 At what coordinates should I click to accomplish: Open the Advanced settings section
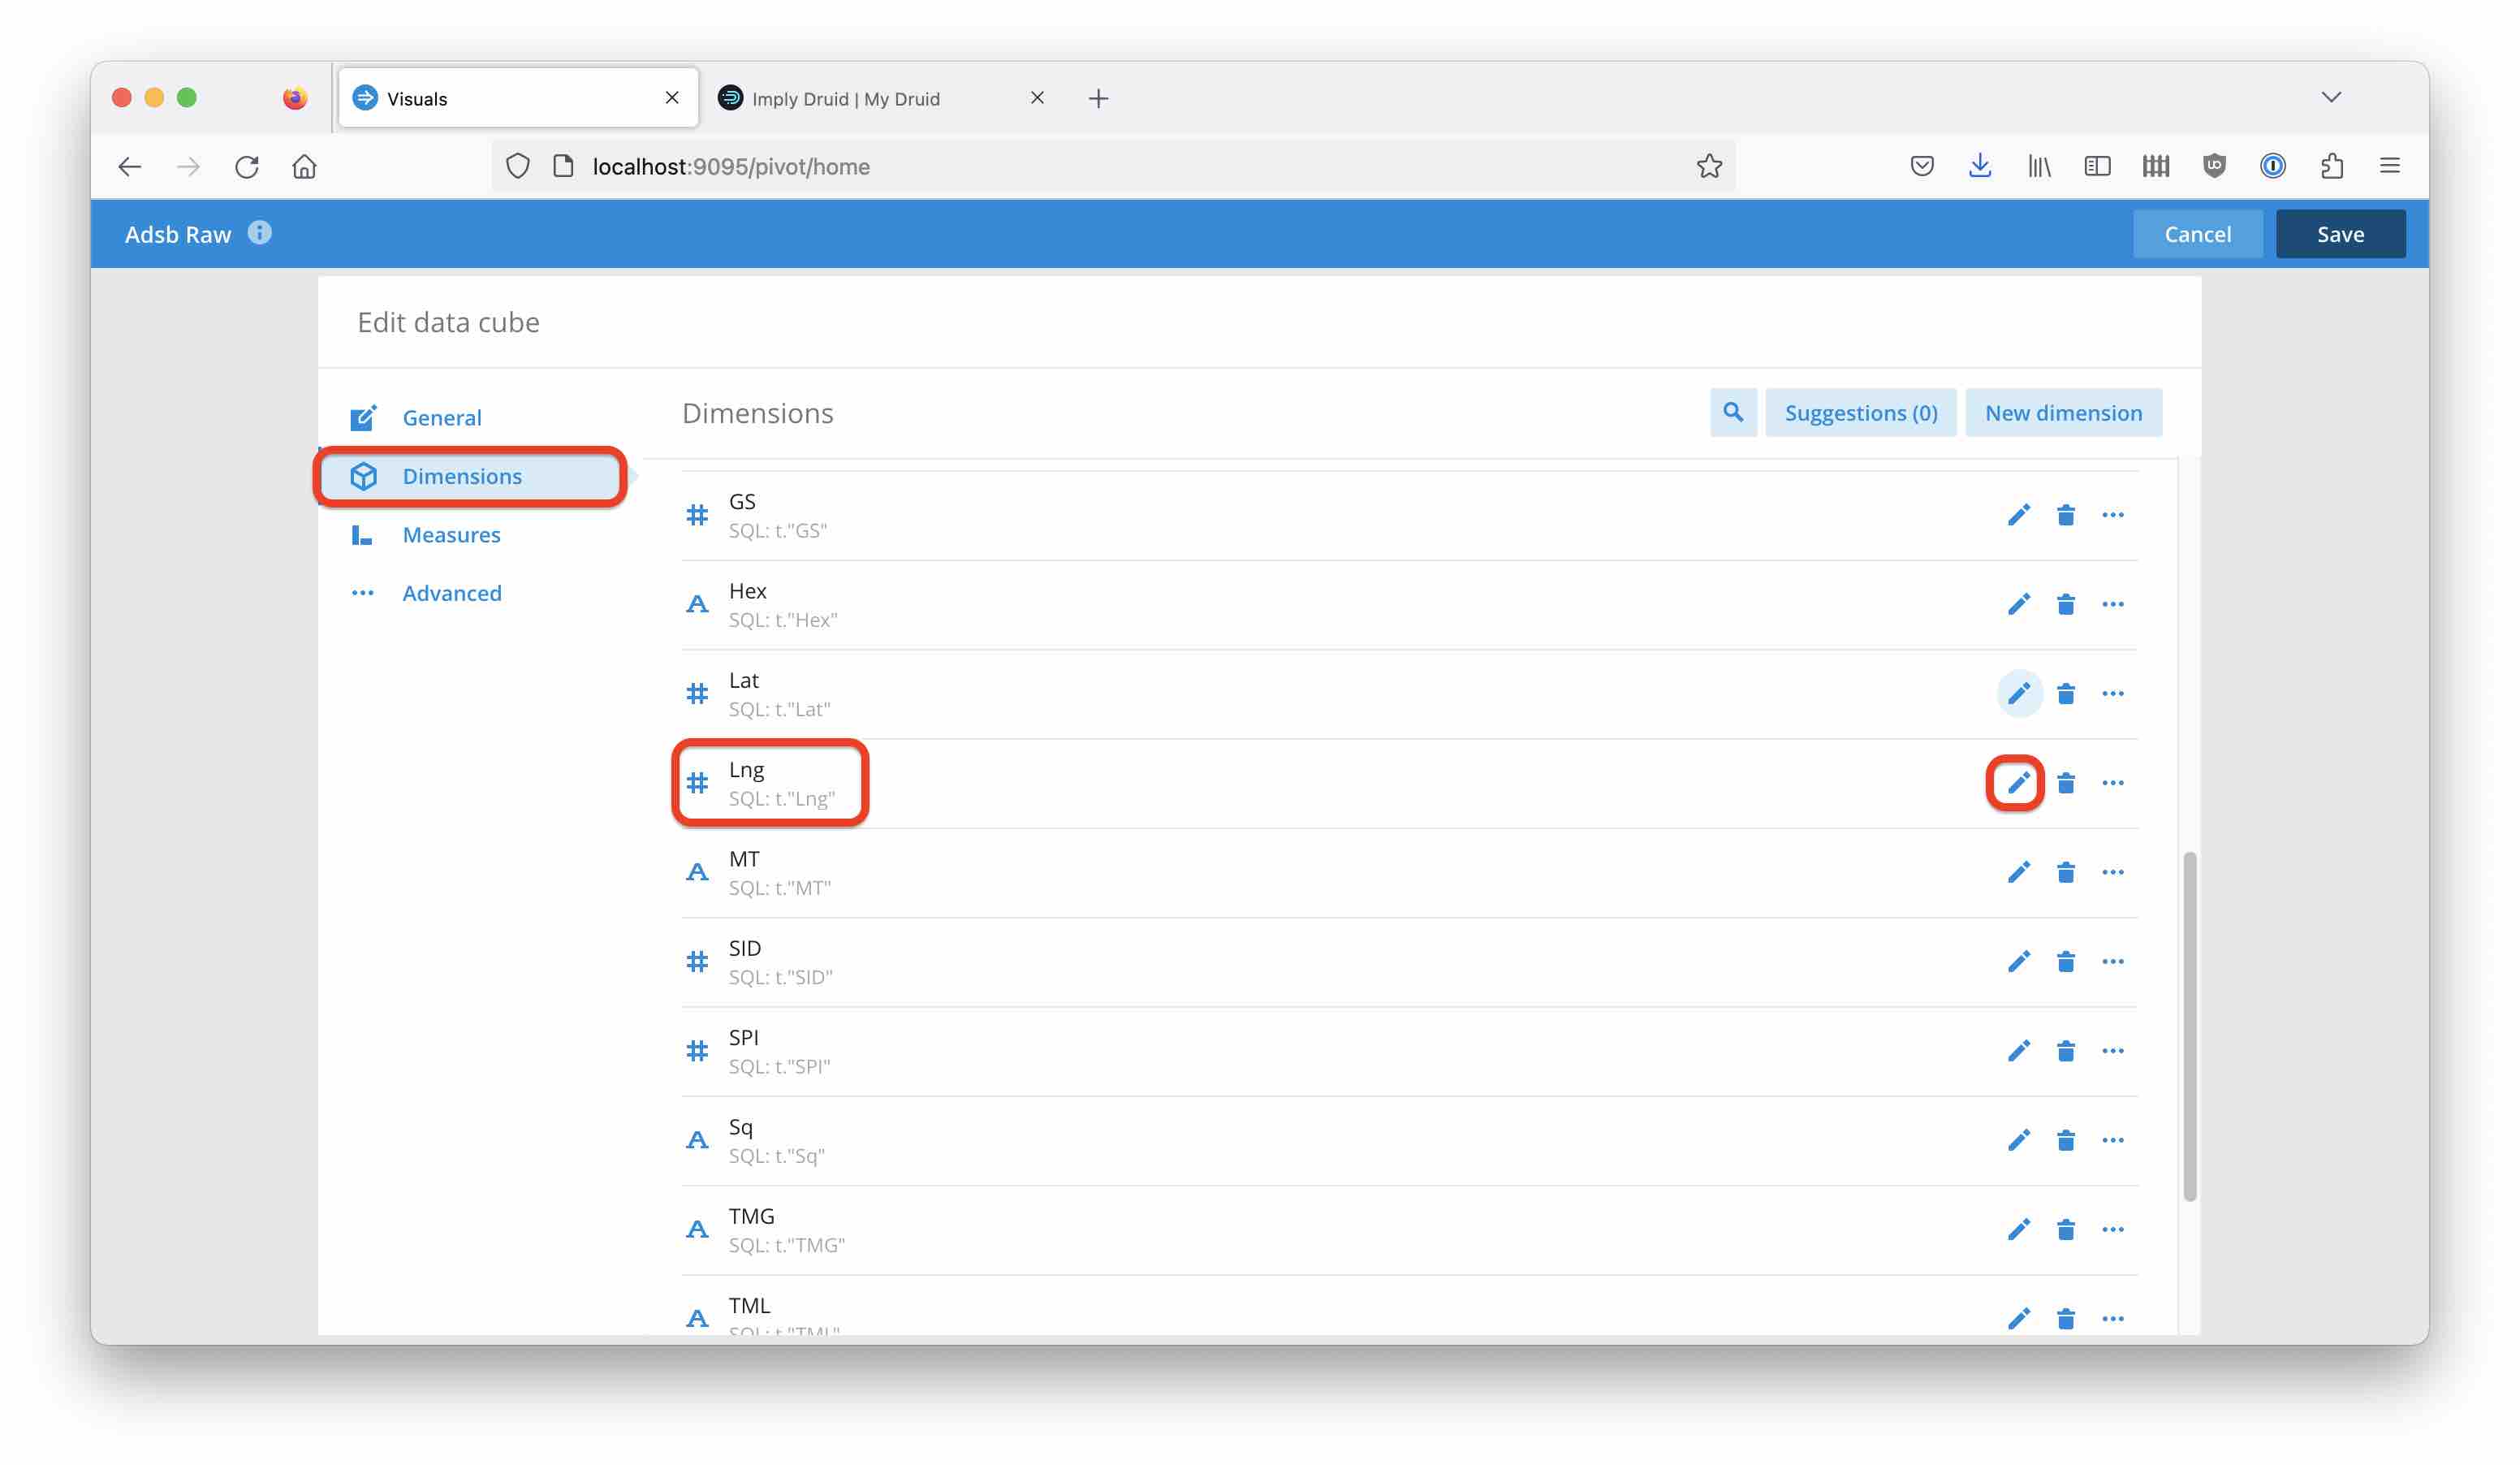tap(451, 593)
